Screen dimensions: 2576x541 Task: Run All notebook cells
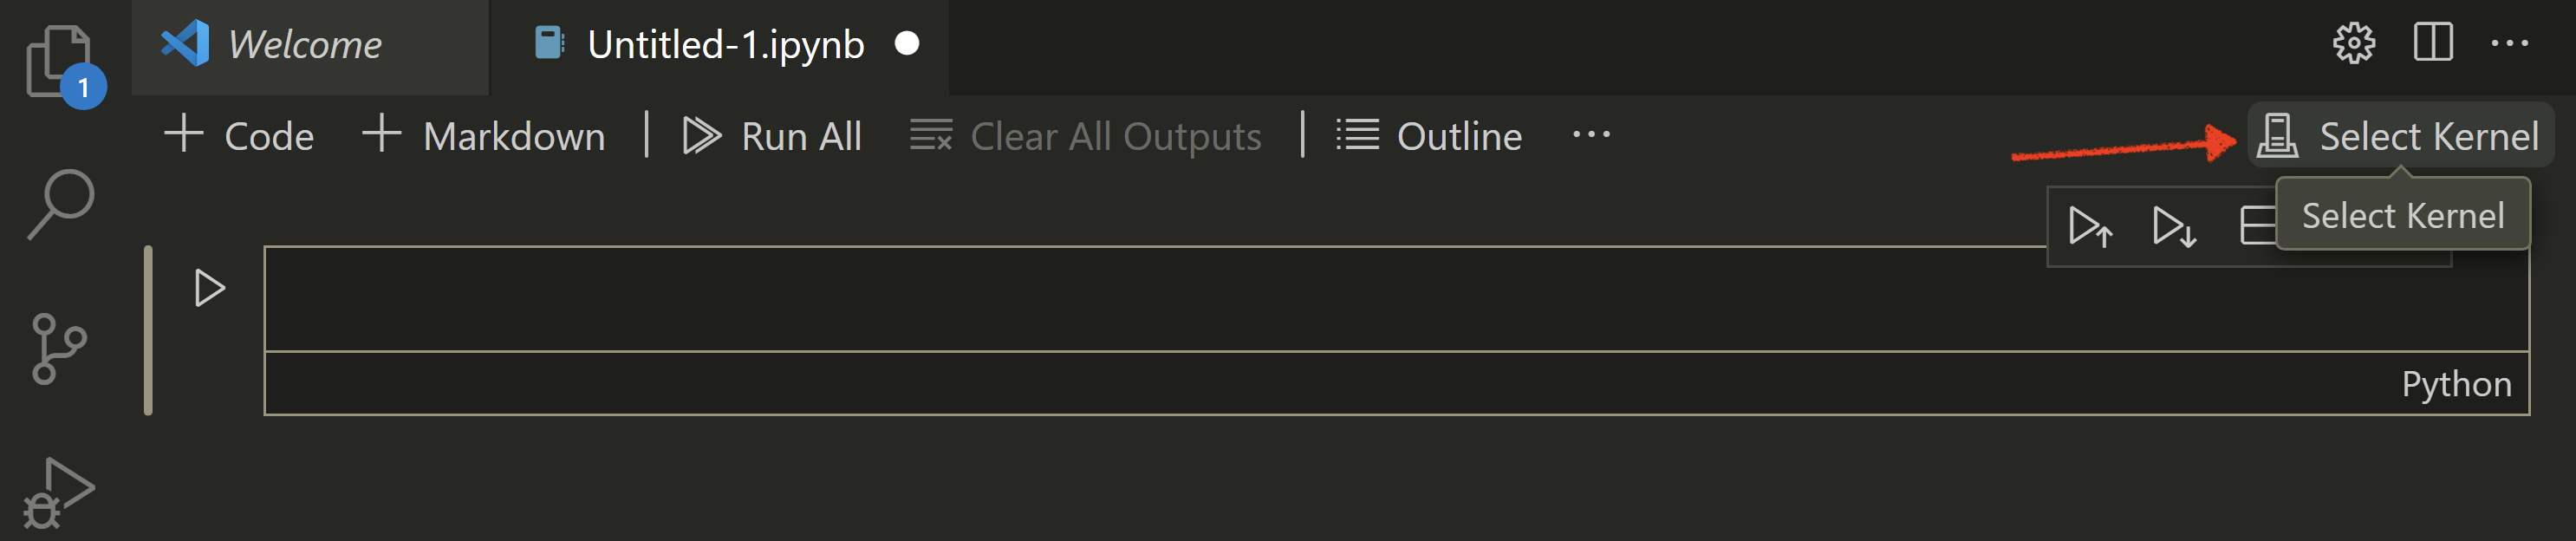(x=772, y=135)
